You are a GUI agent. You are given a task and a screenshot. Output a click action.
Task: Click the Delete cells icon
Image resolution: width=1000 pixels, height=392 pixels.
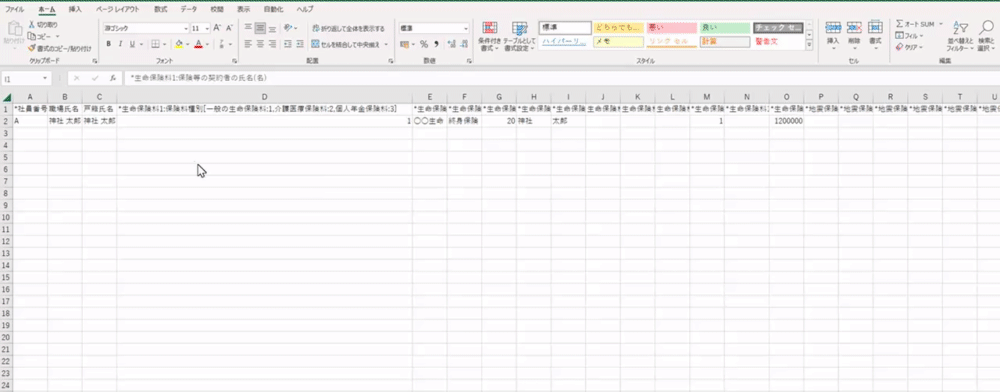click(x=854, y=27)
